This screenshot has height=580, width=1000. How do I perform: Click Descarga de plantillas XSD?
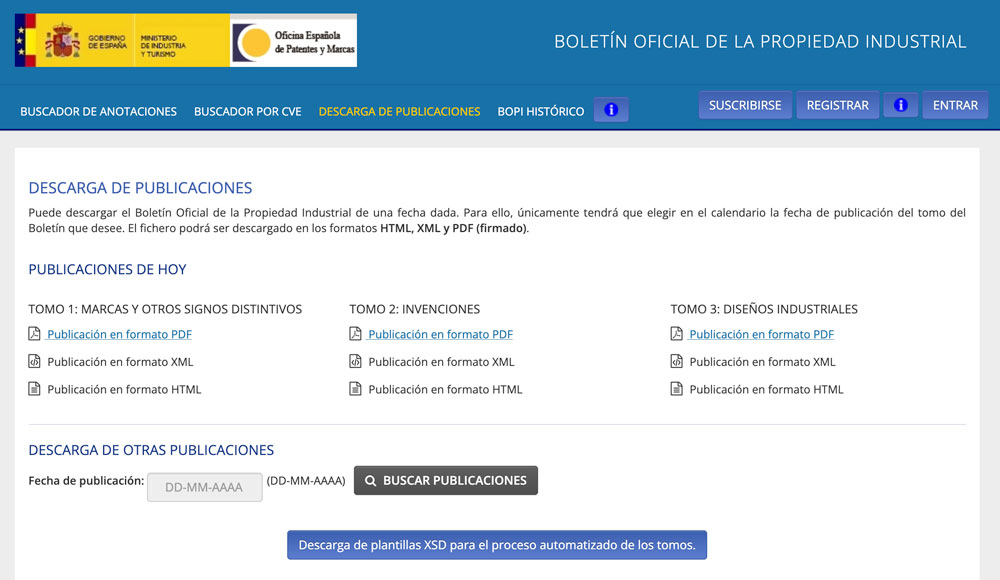click(497, 545)
